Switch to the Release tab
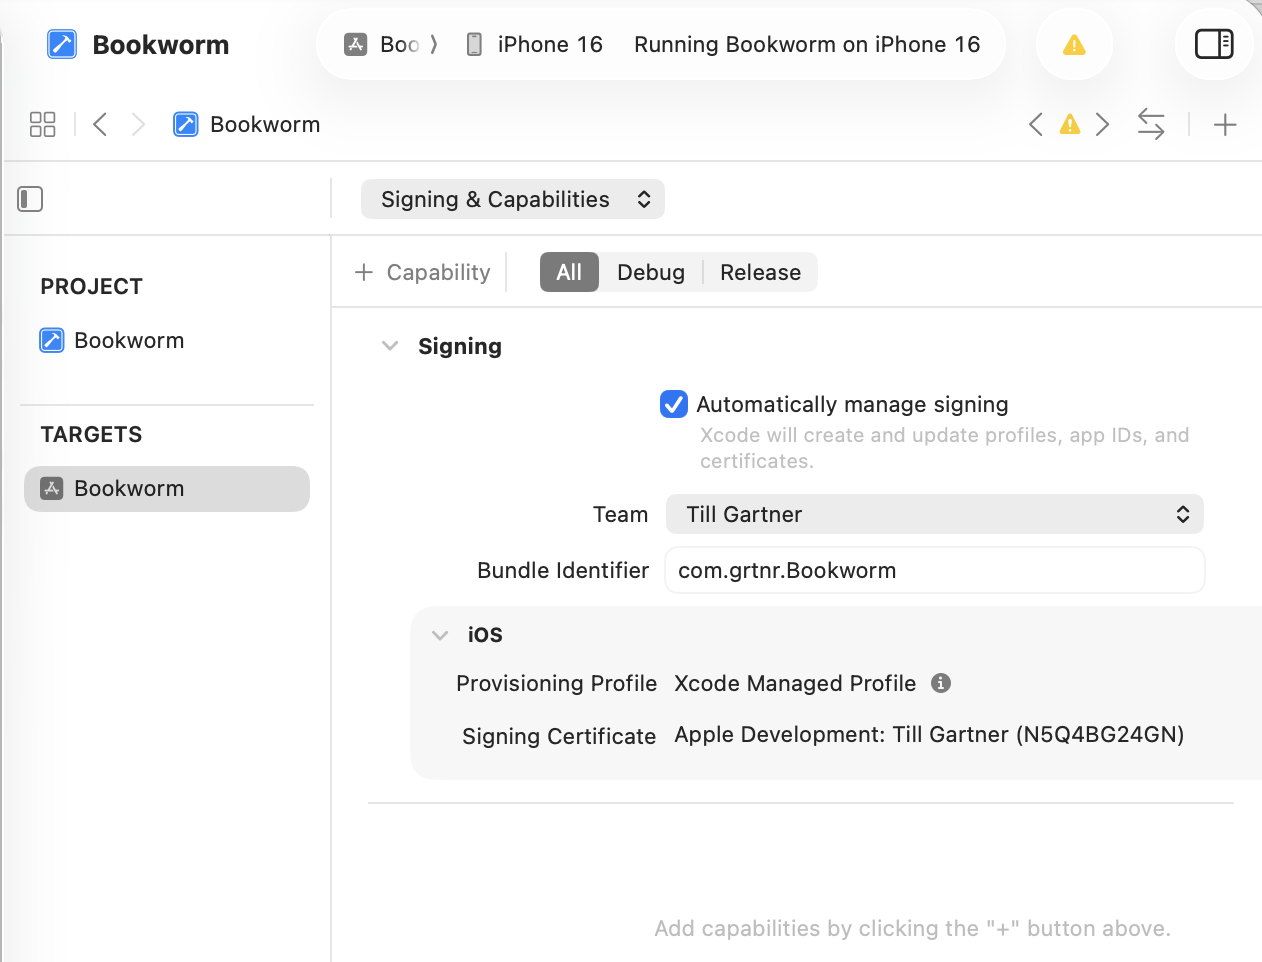 [760, 272]
